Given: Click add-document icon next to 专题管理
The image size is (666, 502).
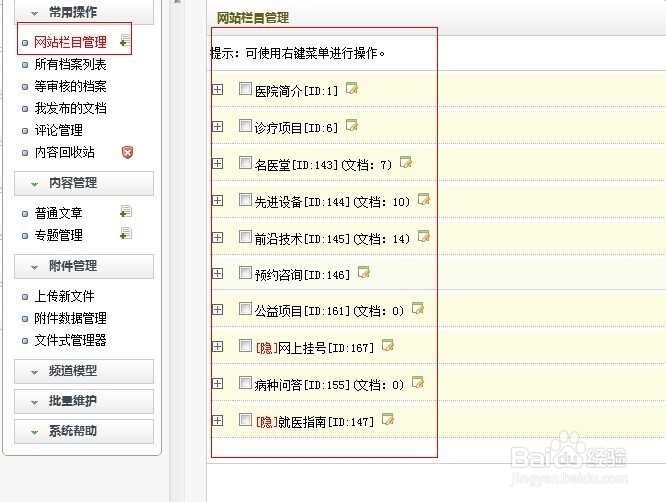Looking at the screenshot, I should (126, 233).
